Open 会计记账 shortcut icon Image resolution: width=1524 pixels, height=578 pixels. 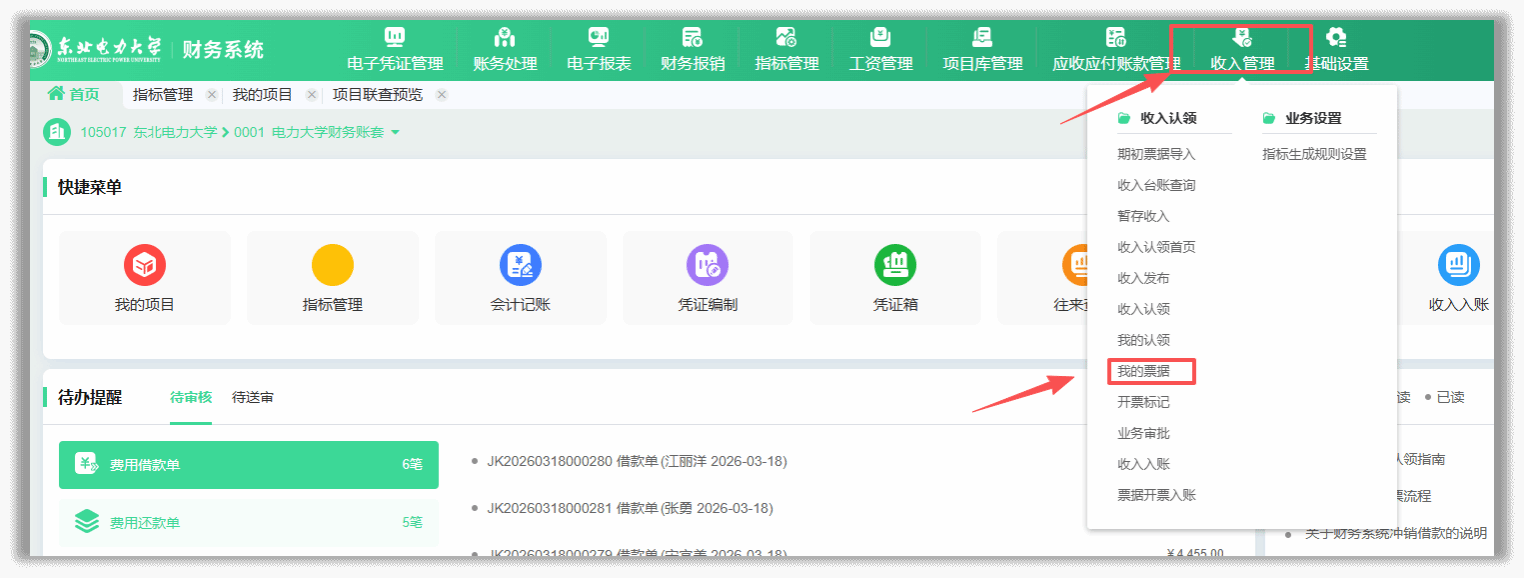(x=520, y=265)
